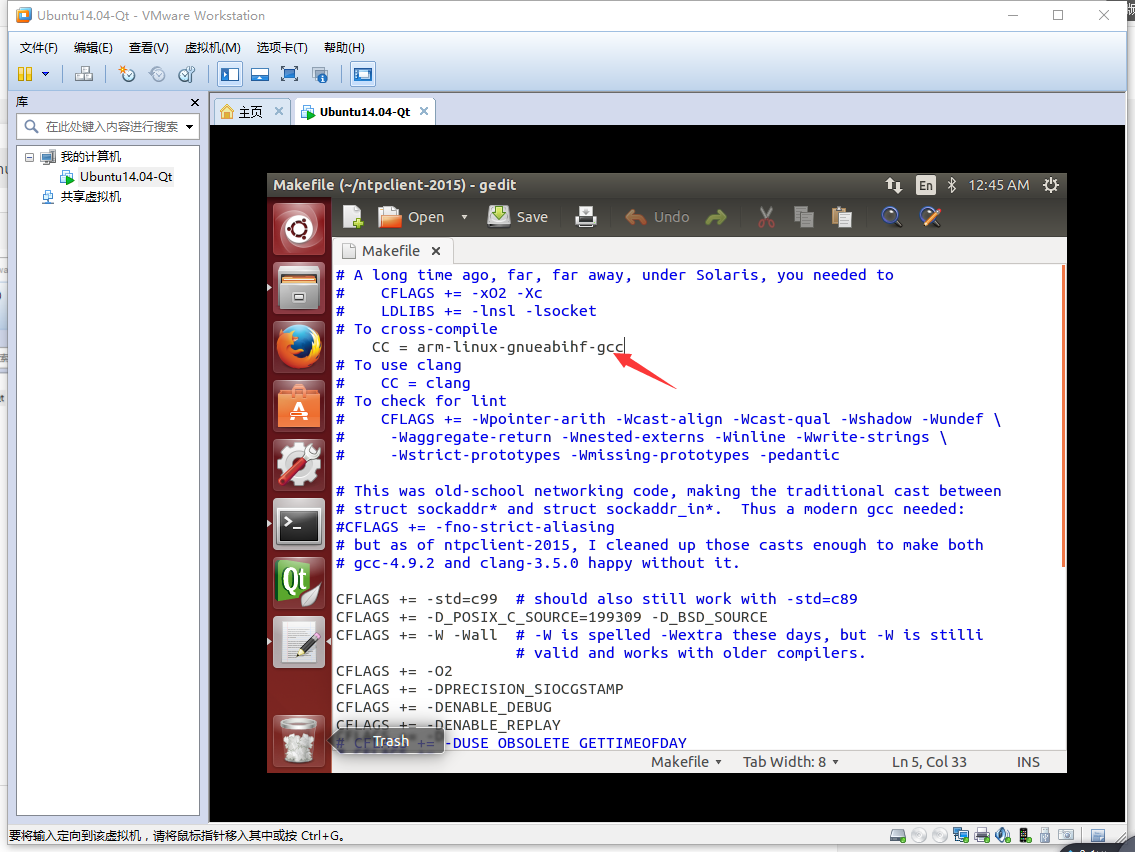Open Ubuntu Software Center launcher
Viewport: 1135px width, 852px height.
pos(299,406)
